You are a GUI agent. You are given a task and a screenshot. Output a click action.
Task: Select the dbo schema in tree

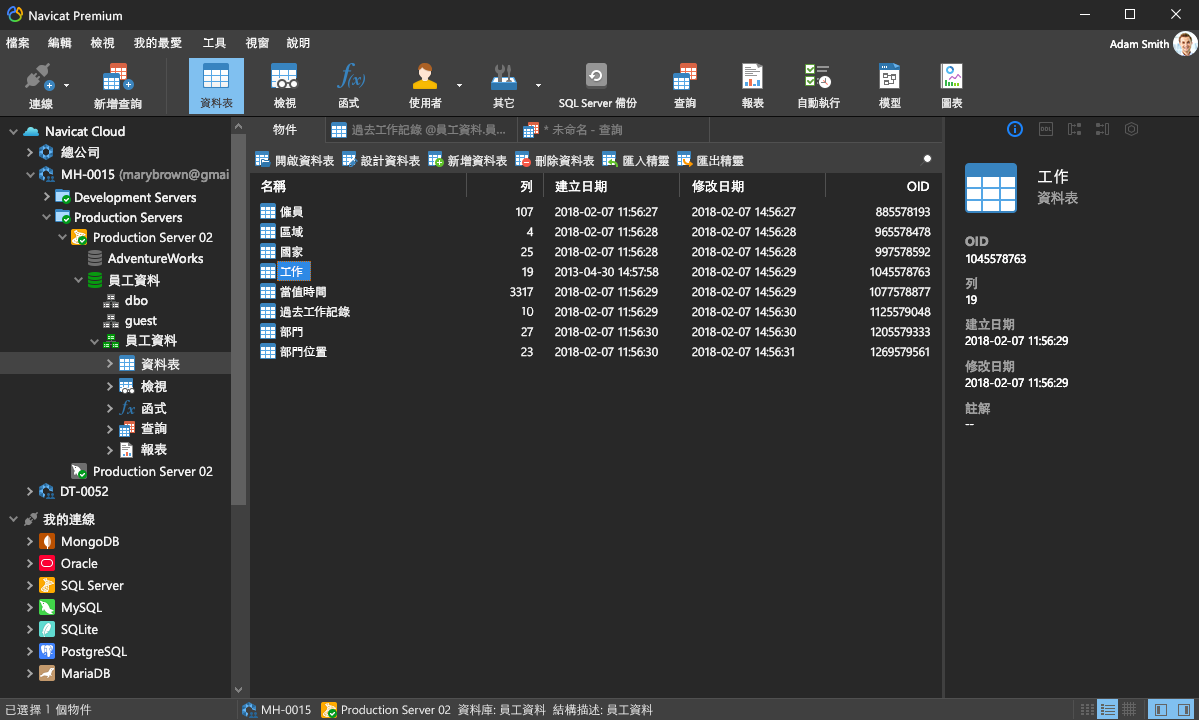point(136,300)
